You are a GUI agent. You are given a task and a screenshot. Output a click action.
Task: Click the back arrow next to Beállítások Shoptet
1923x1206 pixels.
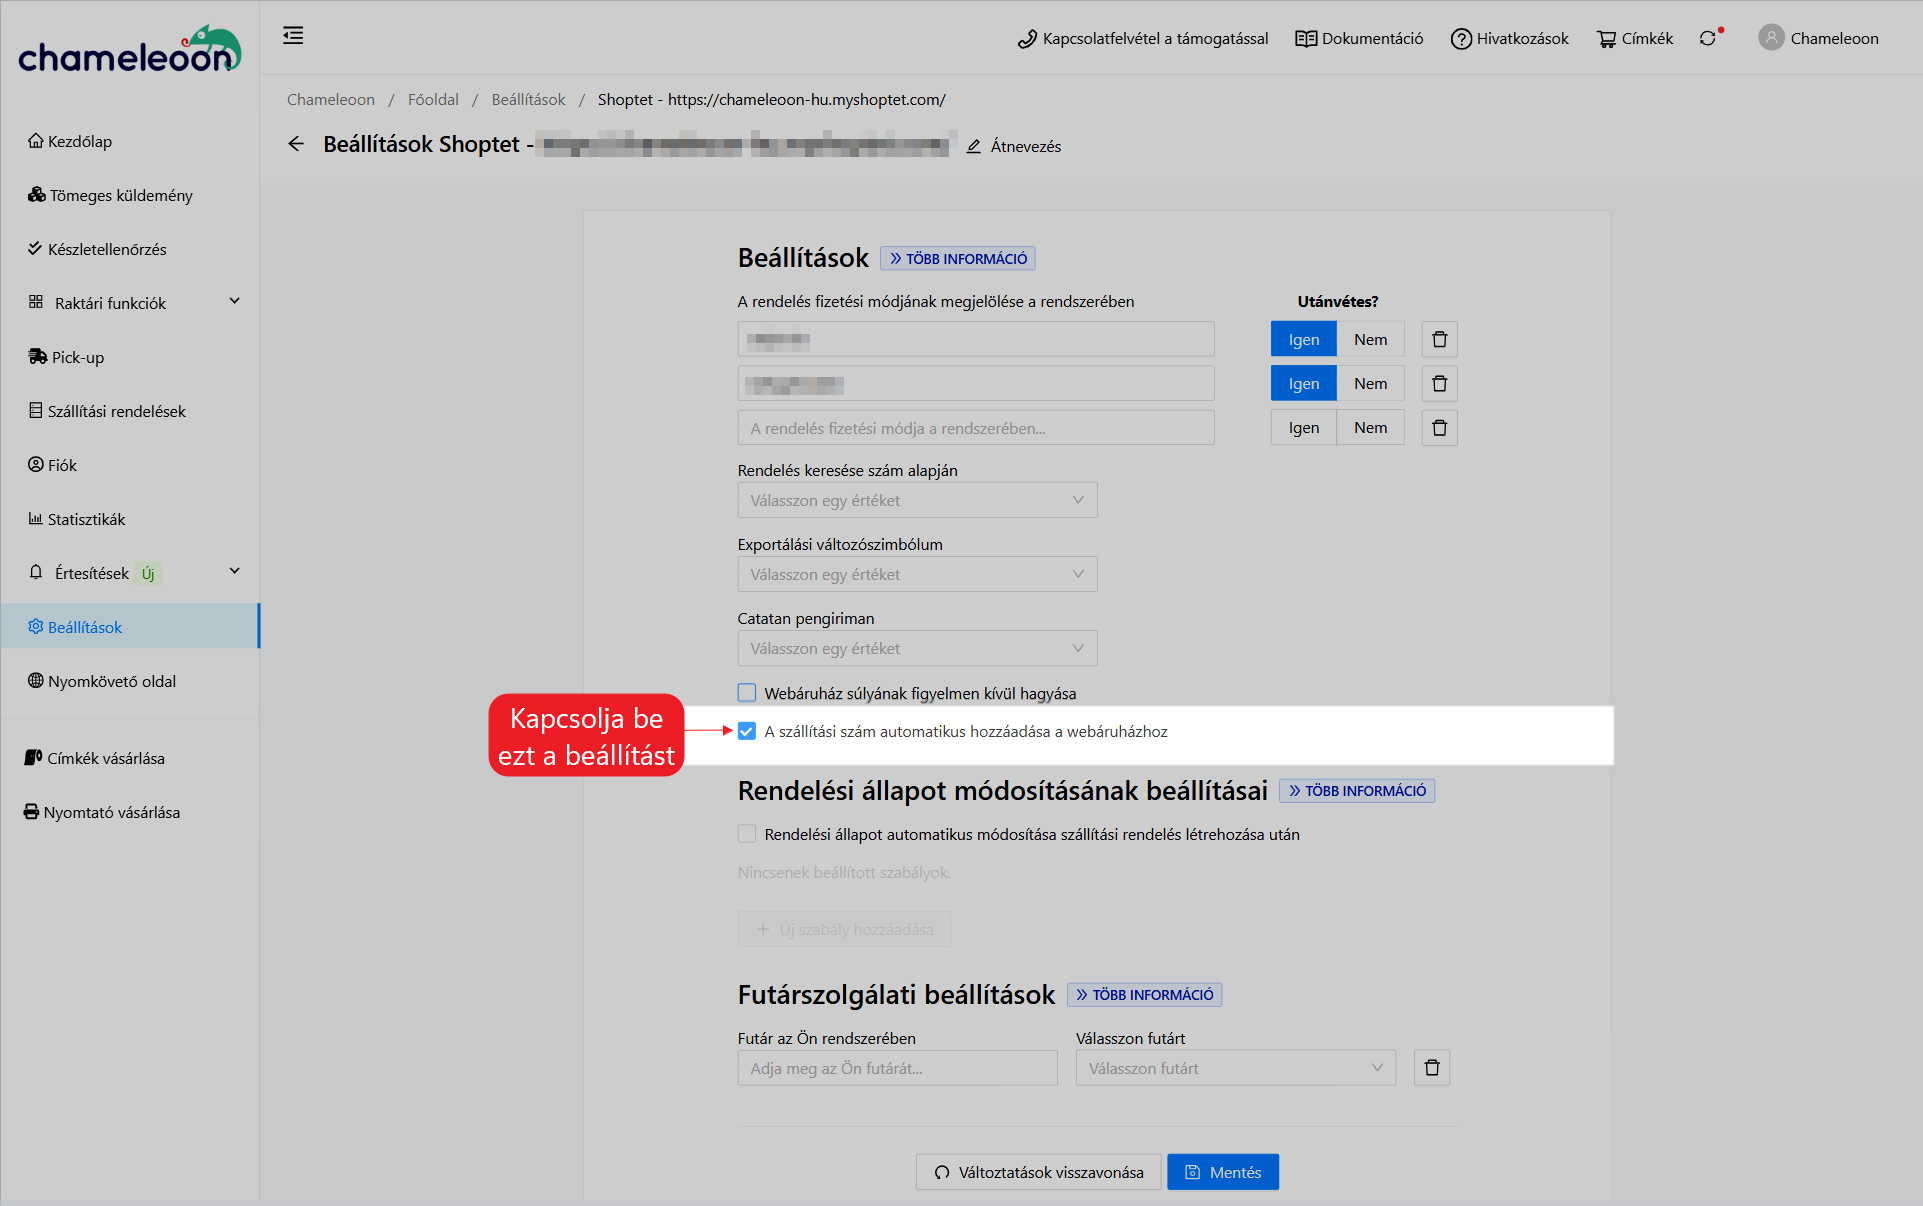tap(296, 144)
